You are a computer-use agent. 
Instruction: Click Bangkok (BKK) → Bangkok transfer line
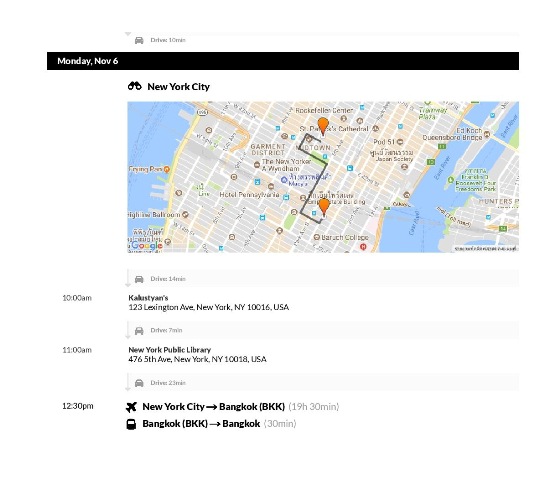(201, 424)
